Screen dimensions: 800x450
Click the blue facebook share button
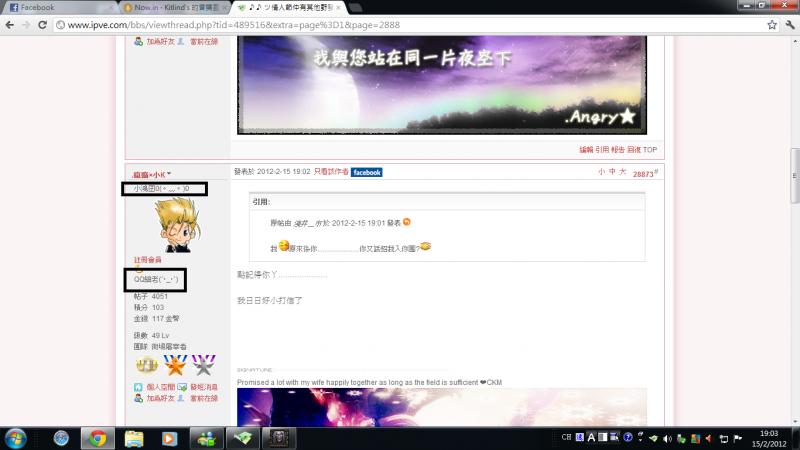click(x=367, y=172)
